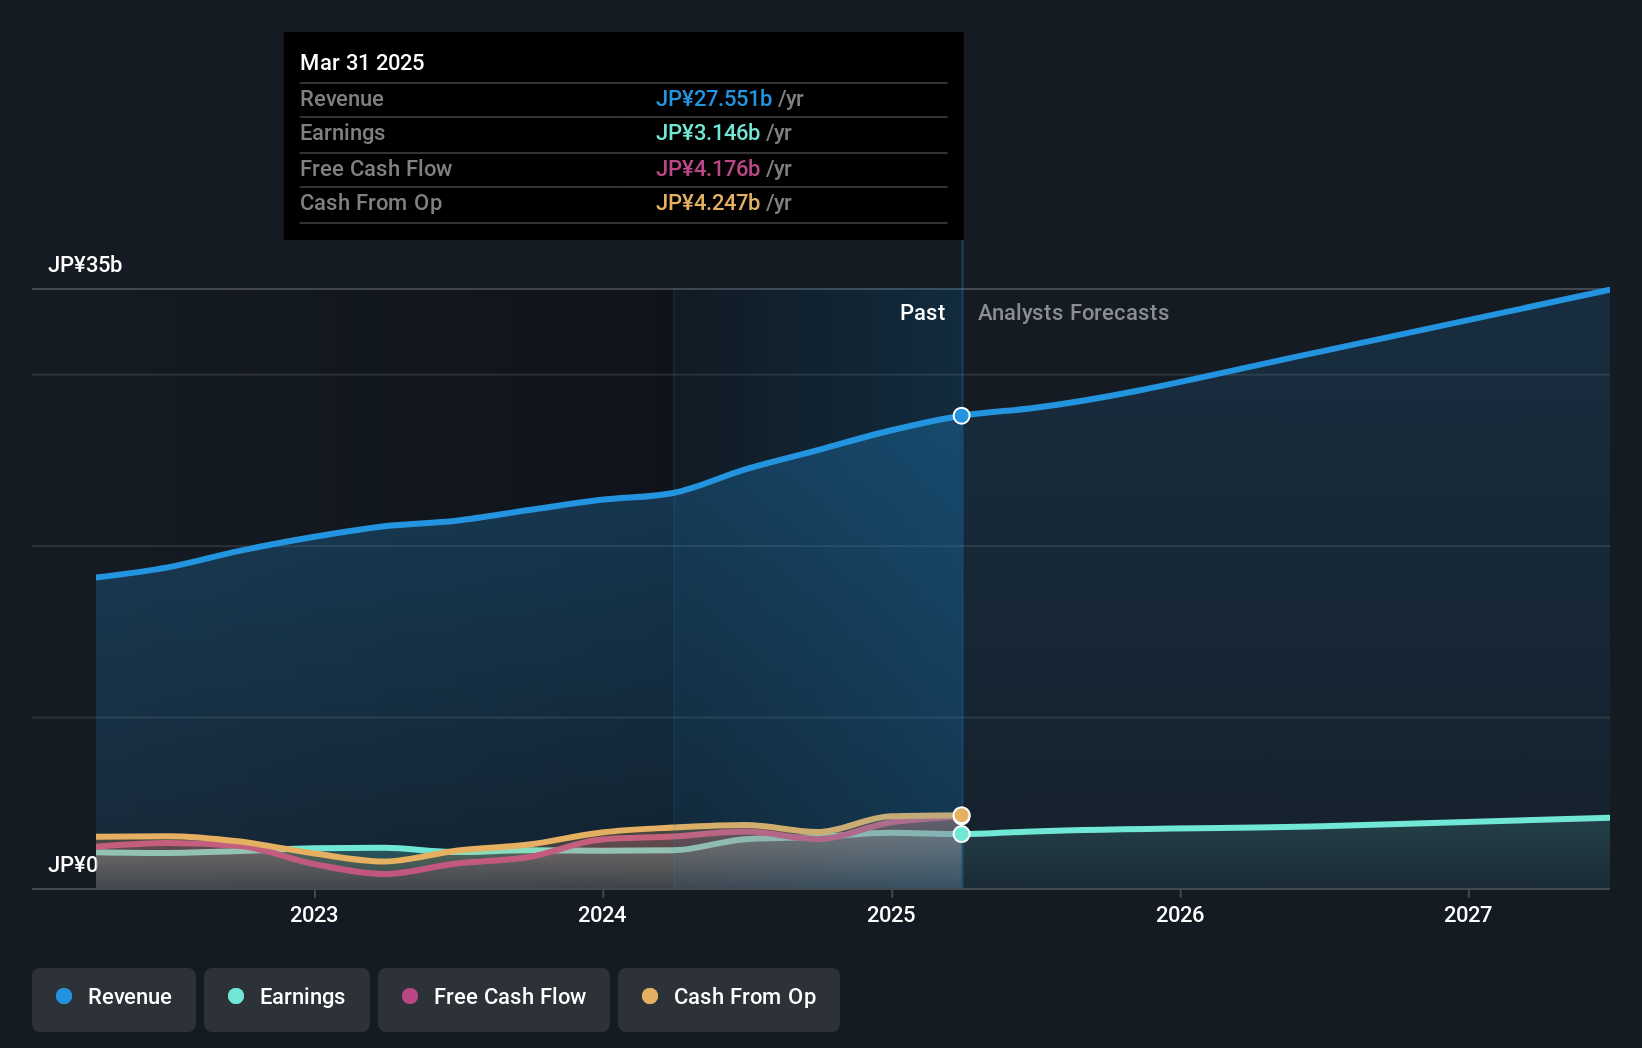Click the JP¥27.551b revenue value
The width and height of the screenshot is (1642, 1048).
[714, 98]
